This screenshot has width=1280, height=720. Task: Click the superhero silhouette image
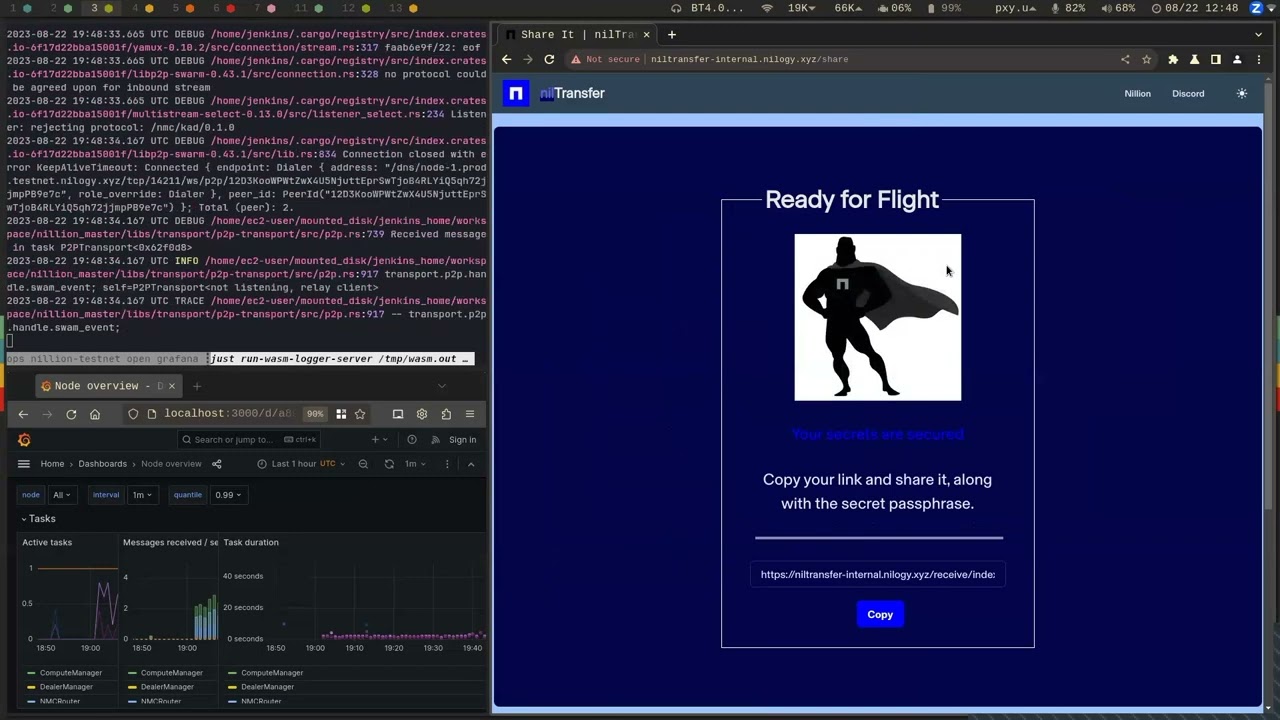(x=878, y=317)
